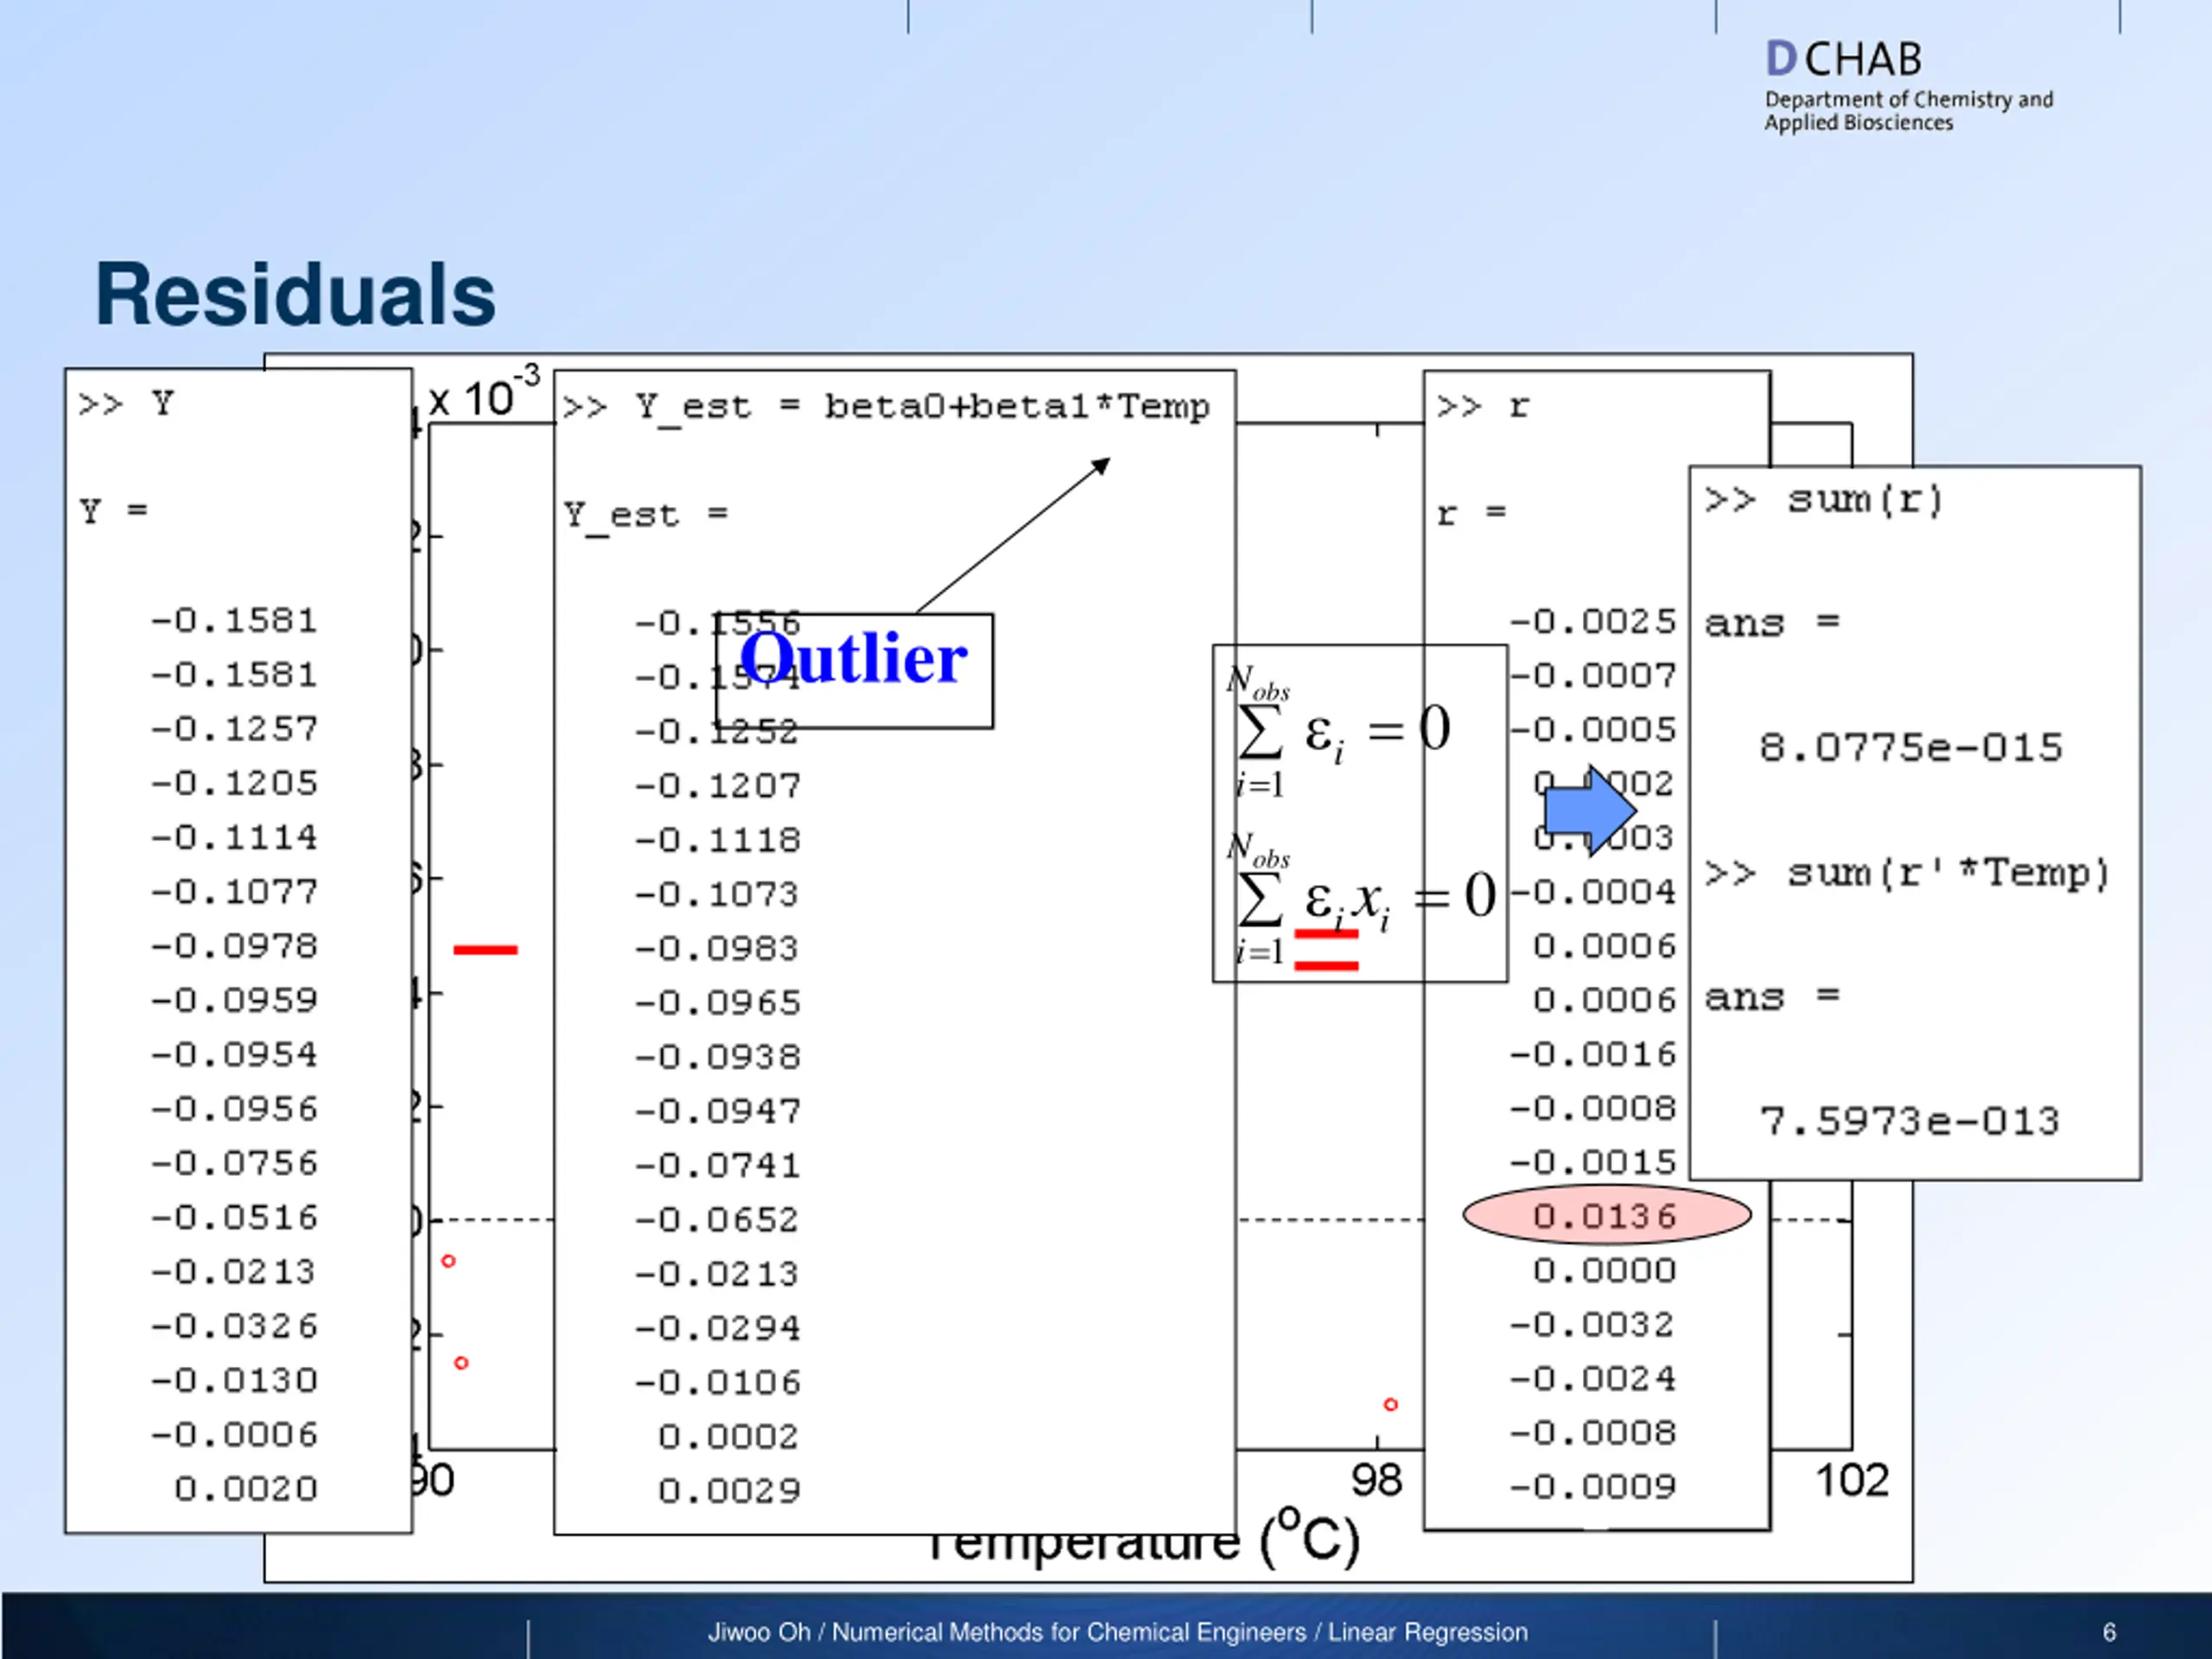The height and width of the screenshot is (1659, 2212).
Task: Select residual value -0.0016
Action: click(1593, 1054)
